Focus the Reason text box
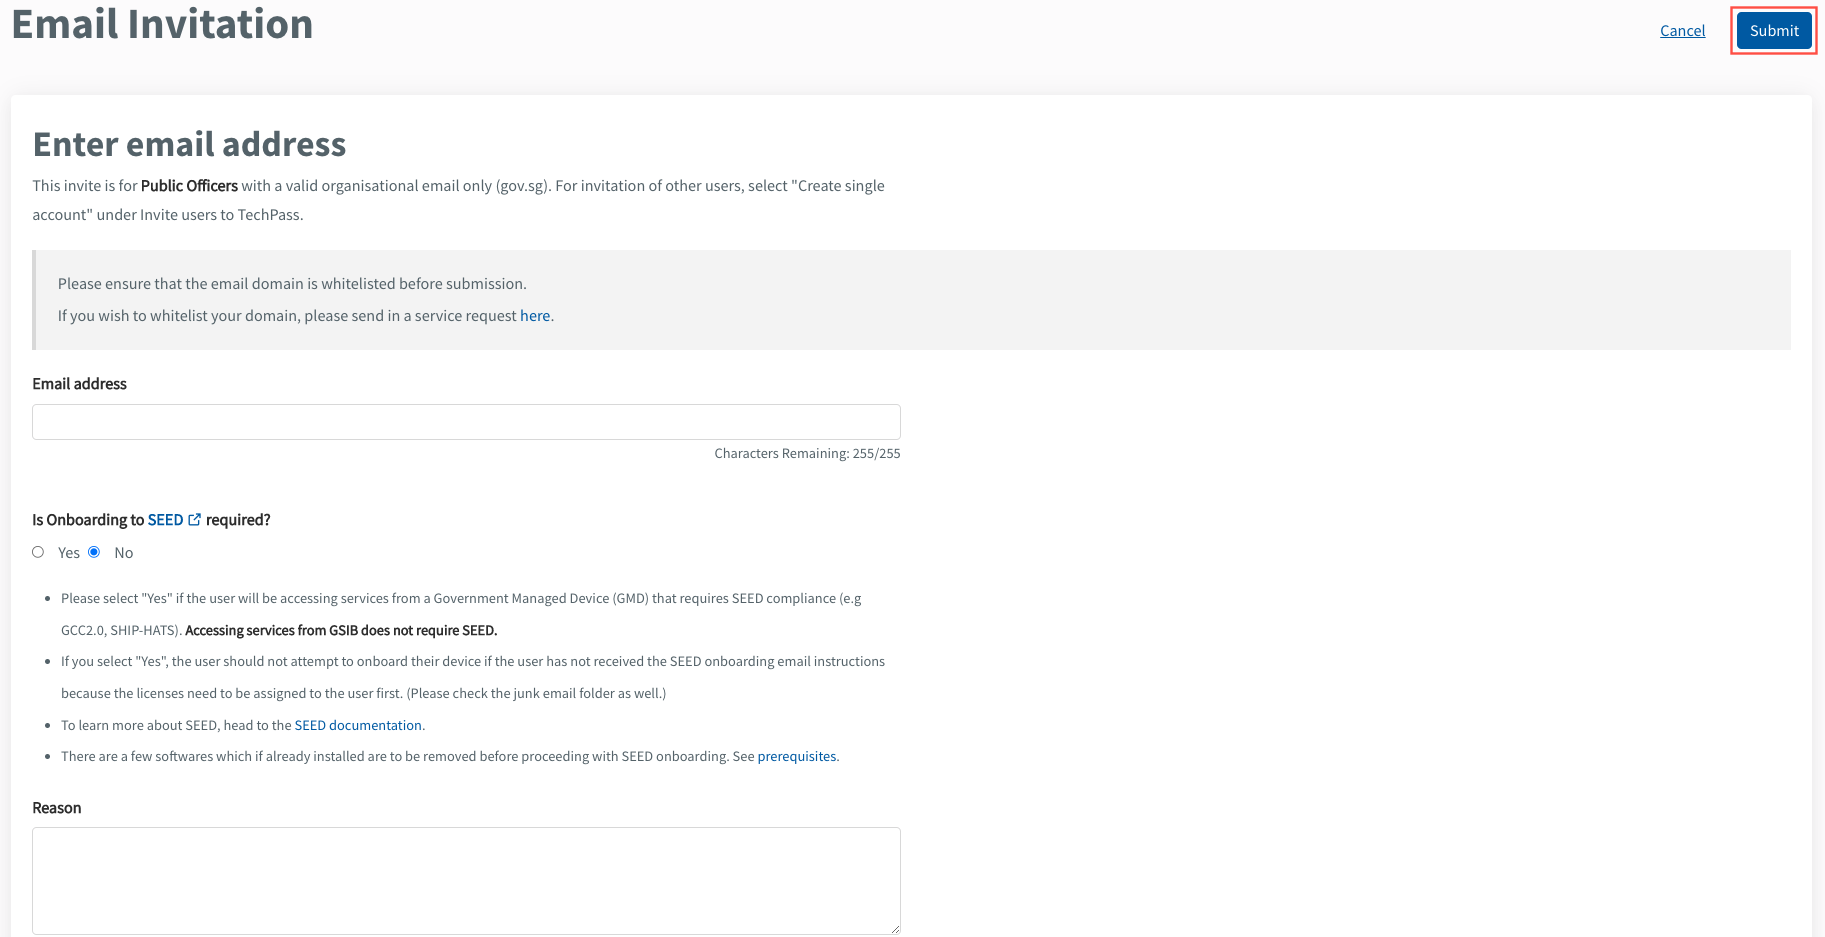This screenshot has width=1825, height=937. (465, 880)
